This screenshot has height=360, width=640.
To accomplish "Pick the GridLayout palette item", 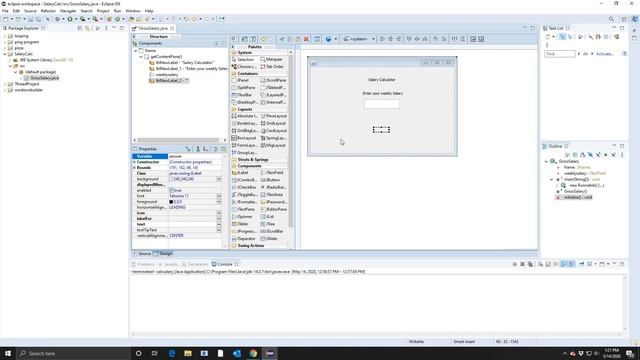I will click(x=273, y=123).
